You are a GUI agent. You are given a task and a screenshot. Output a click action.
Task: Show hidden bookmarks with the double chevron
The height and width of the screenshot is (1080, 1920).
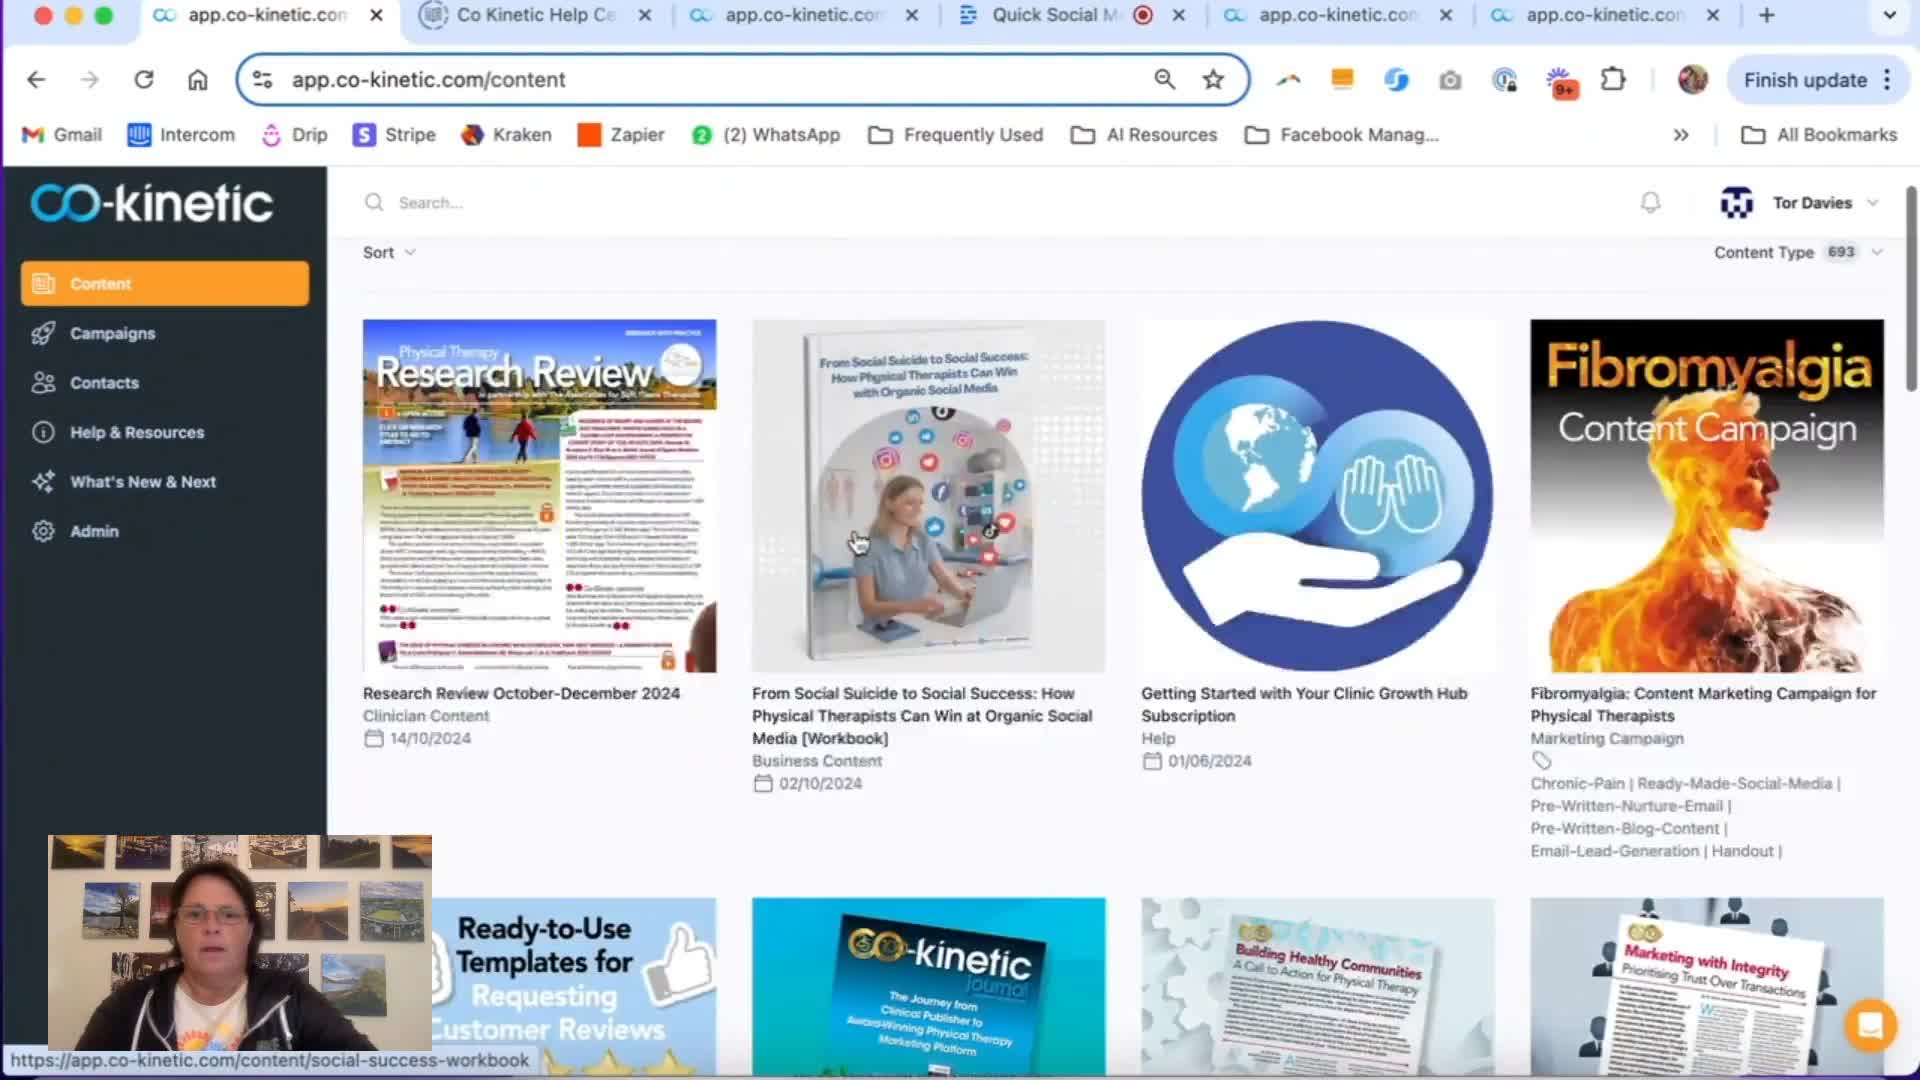pyautogui.click(x=1681, y=135)
